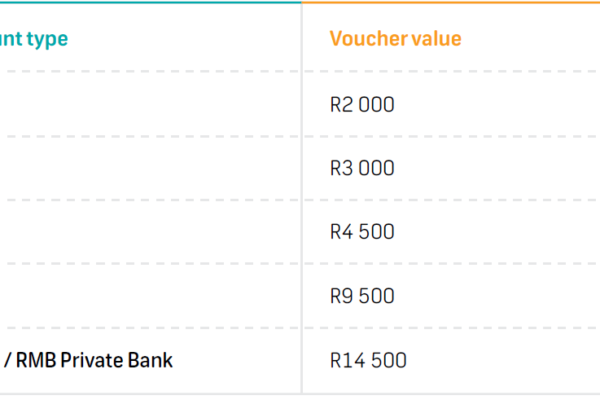Click the dashed divider below R9 500
The height and width of the screenshot is (400, 600).
pyautogui.click(x=450, y=328)
